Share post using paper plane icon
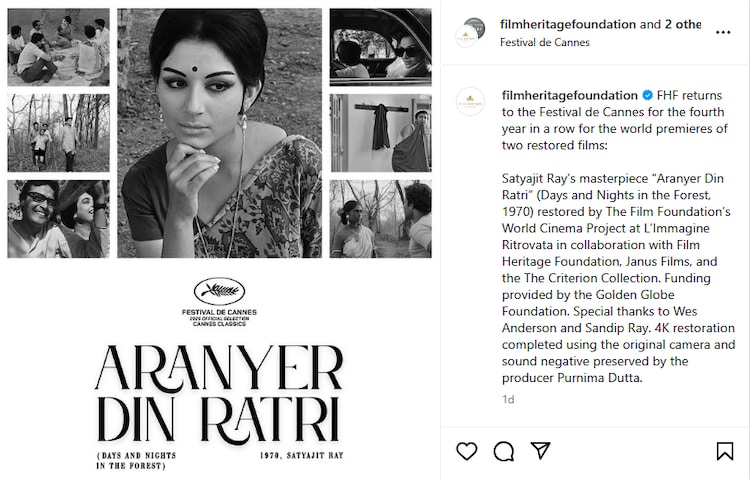The image size is (750, 479). pyautogui.click(x=540, y=451)
